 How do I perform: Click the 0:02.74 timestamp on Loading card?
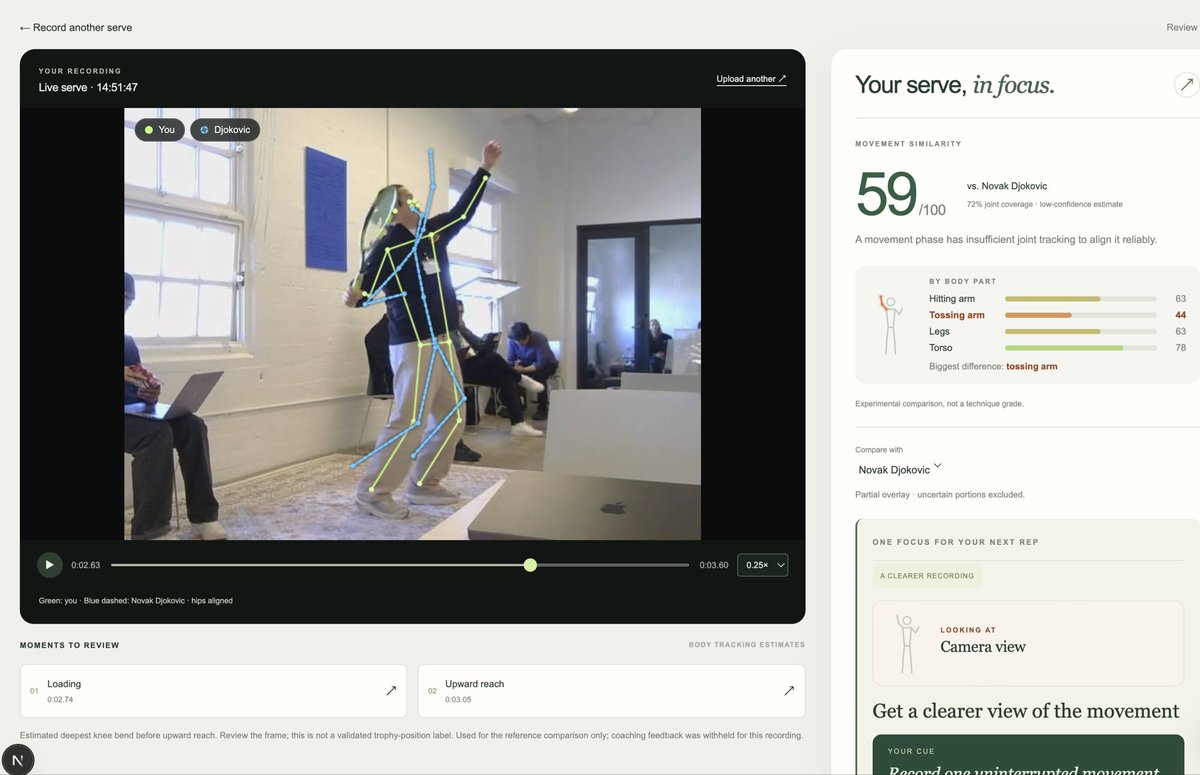60,699
